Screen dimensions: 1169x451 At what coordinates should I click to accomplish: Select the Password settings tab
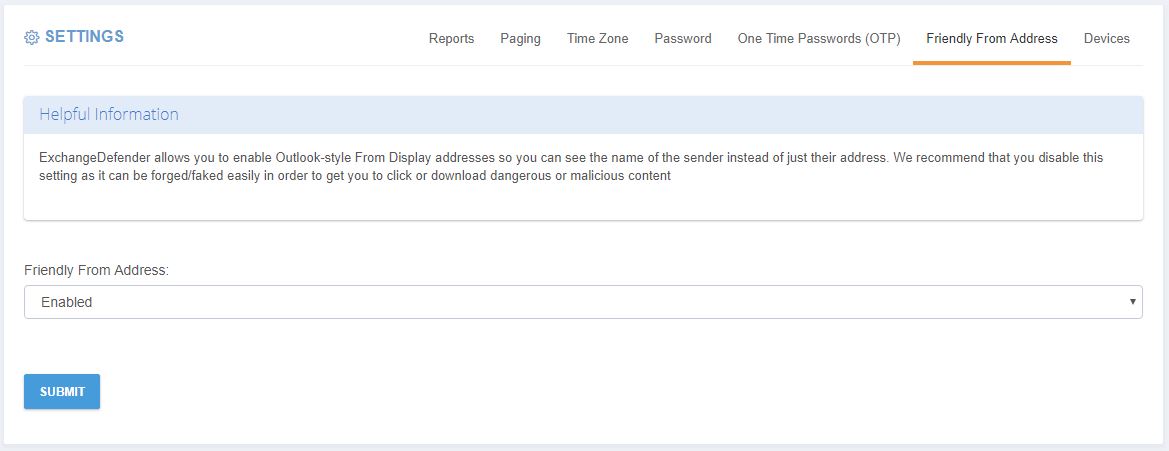click(683, 39)
